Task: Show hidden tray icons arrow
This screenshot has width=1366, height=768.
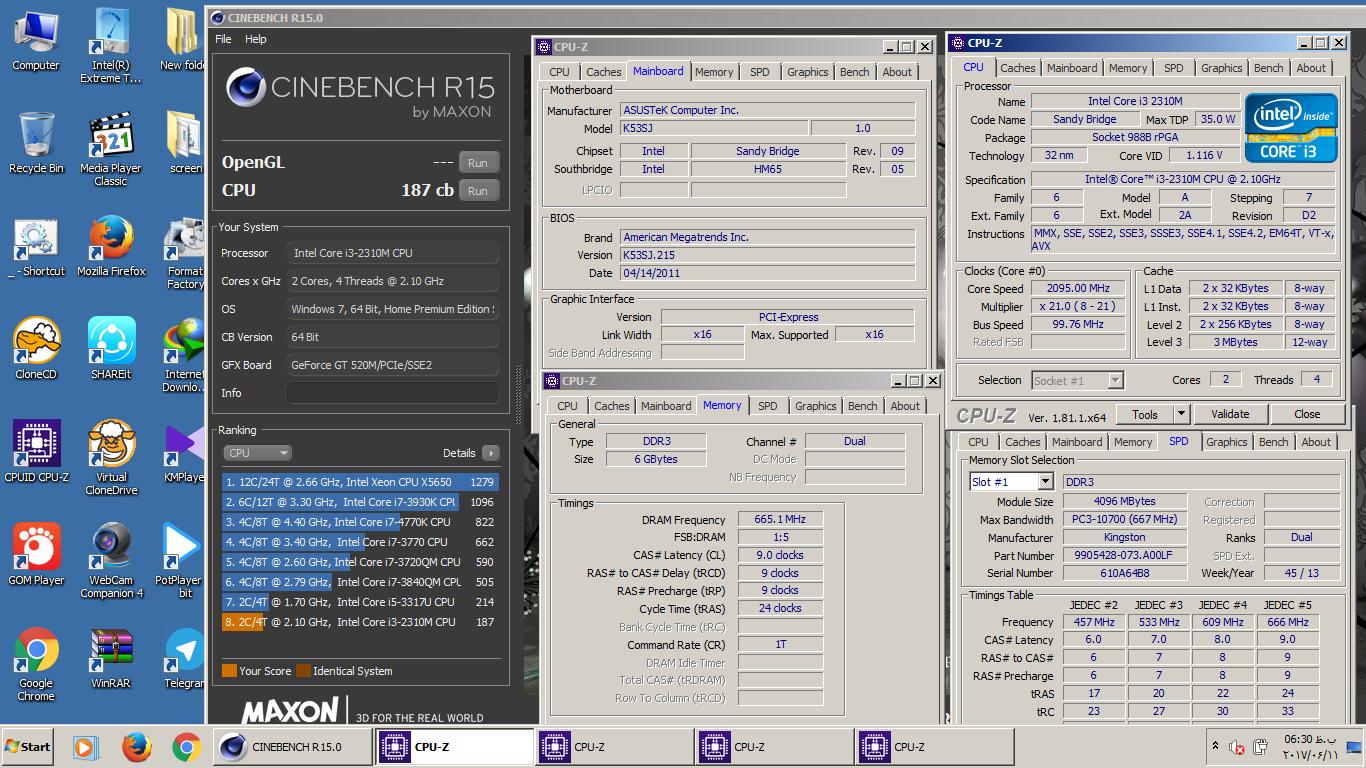Action: point(1215,746)
